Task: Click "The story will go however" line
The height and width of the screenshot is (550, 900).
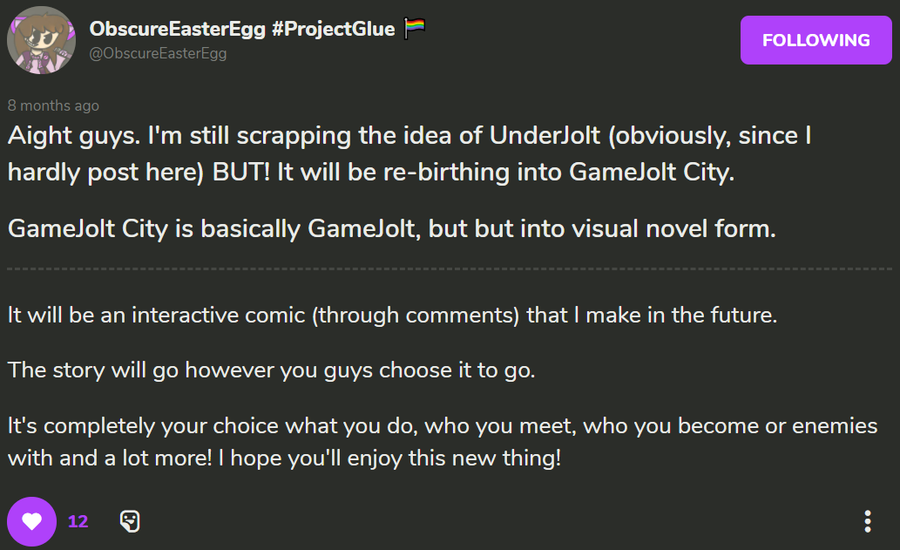Action: click(x=271, y=370)
